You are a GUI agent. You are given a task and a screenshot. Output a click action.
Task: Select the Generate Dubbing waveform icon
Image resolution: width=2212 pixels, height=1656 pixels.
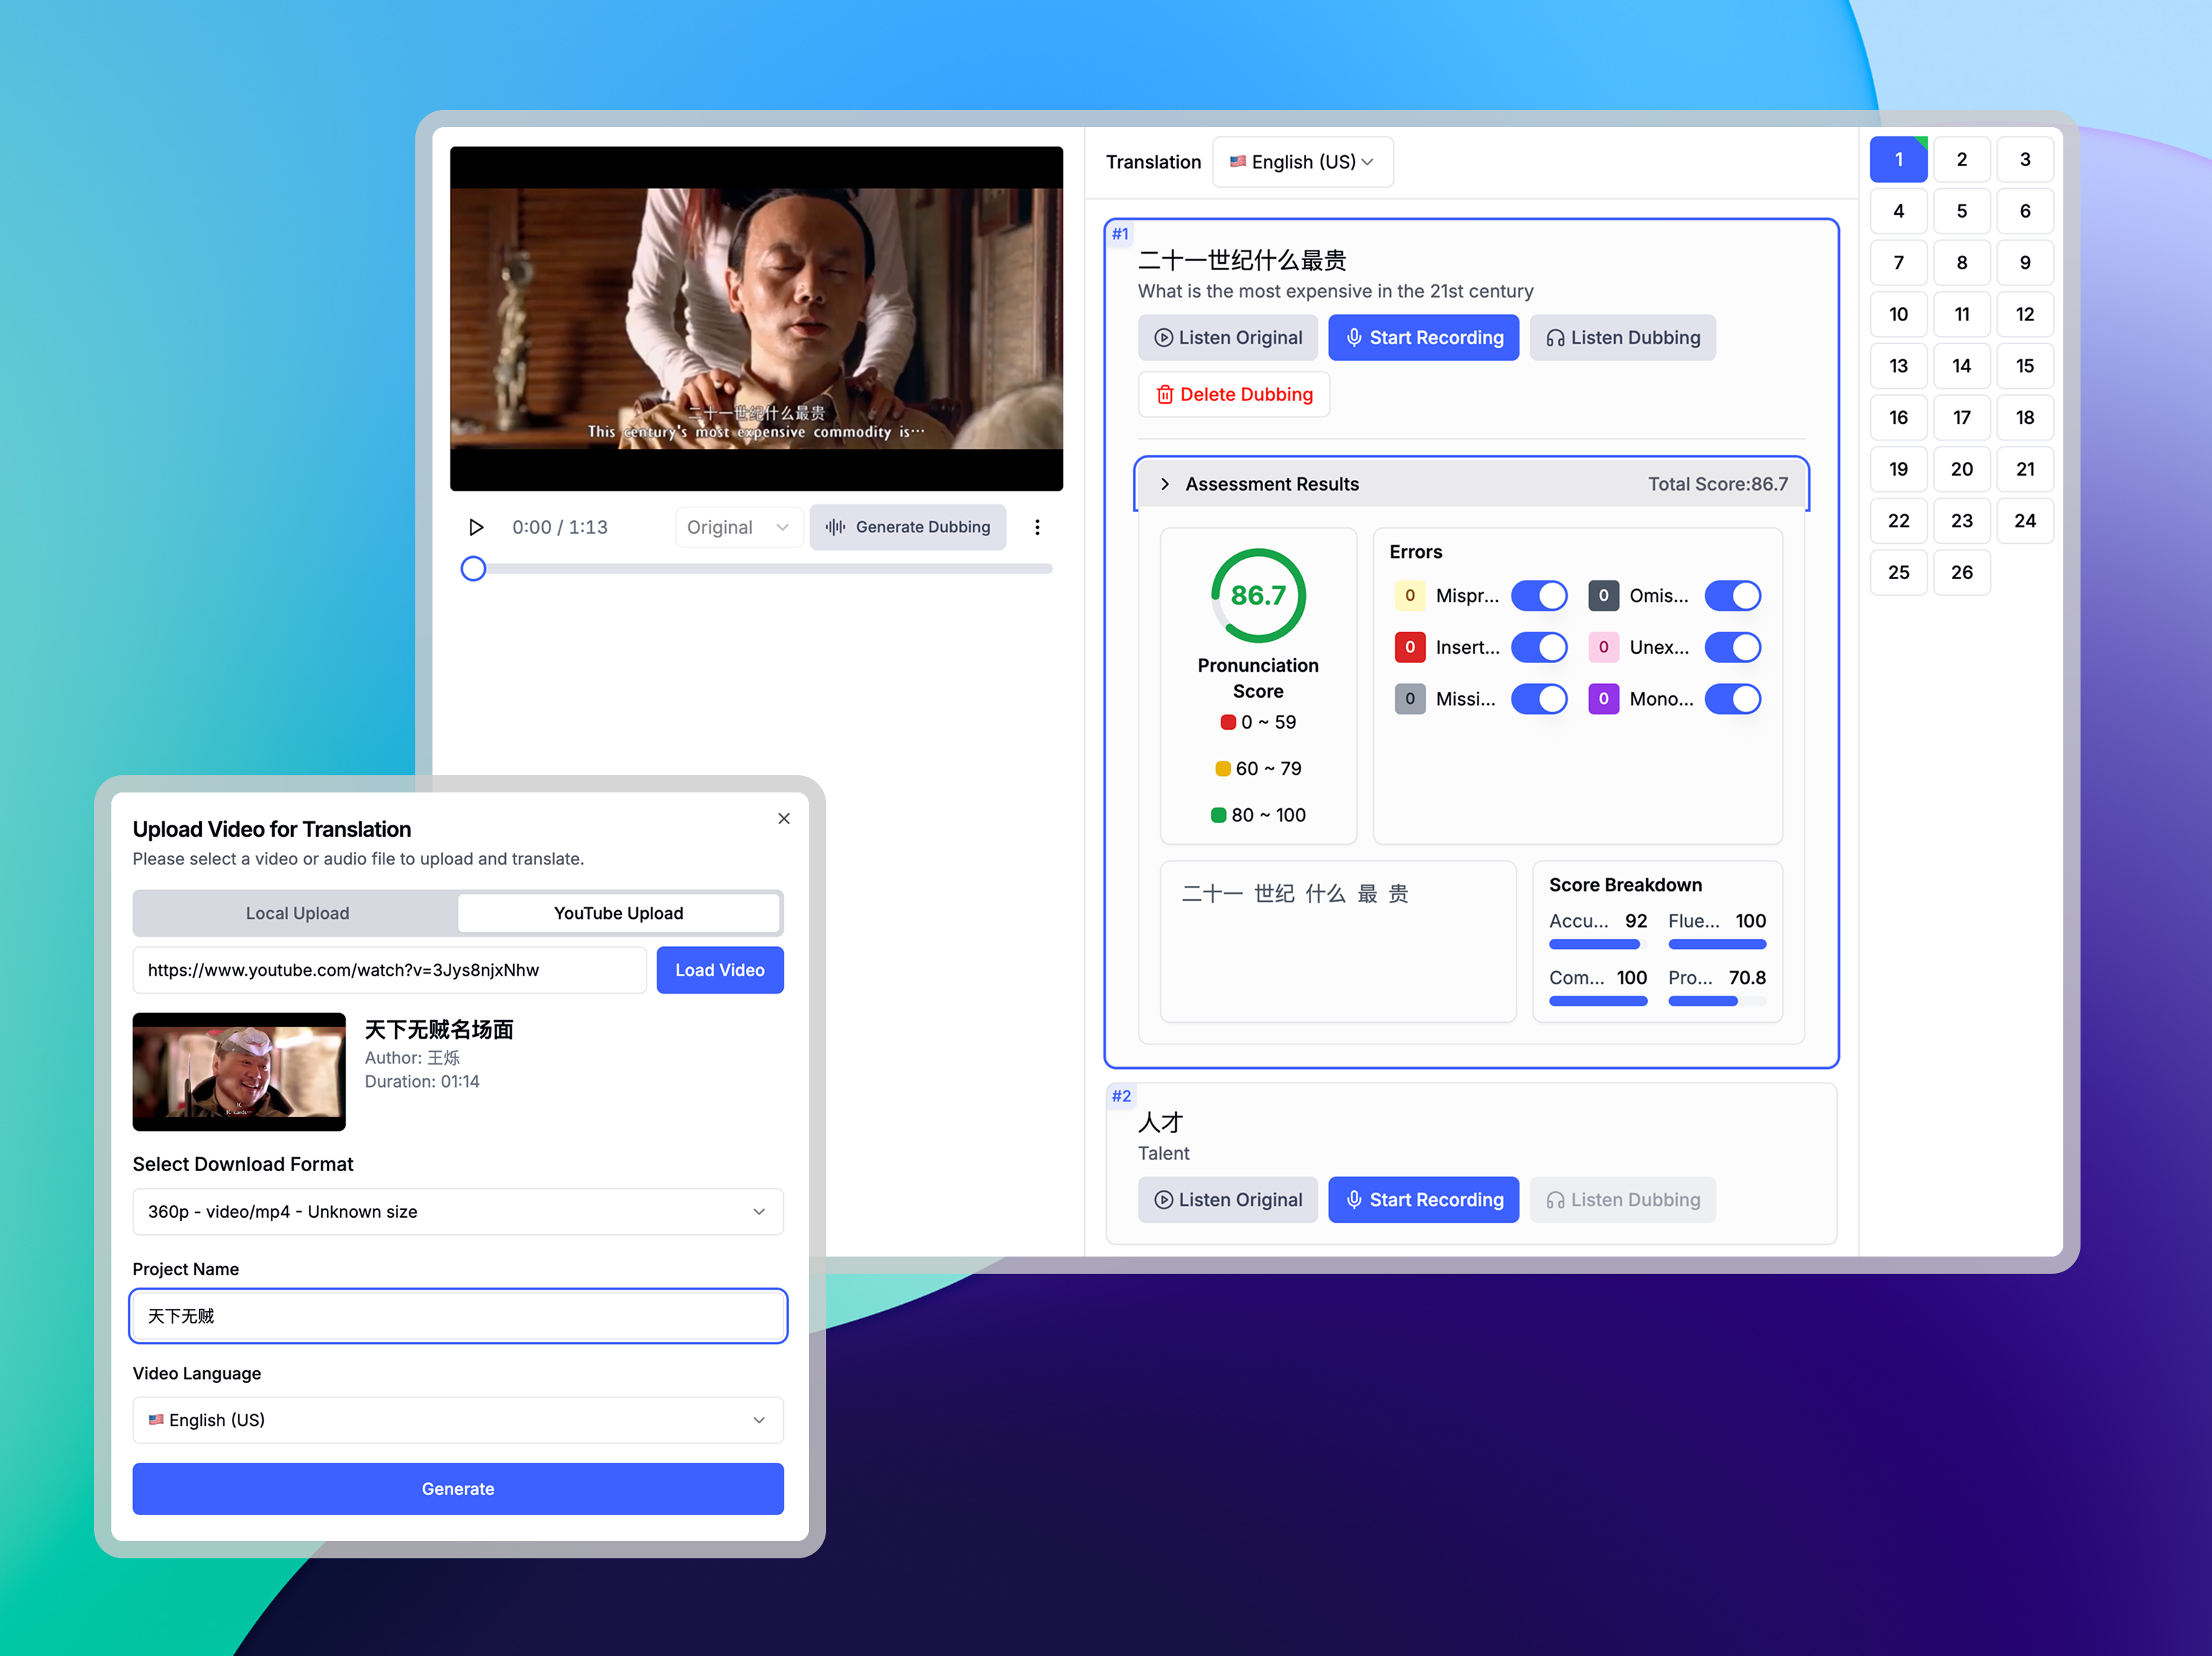[x=836, y=527]
